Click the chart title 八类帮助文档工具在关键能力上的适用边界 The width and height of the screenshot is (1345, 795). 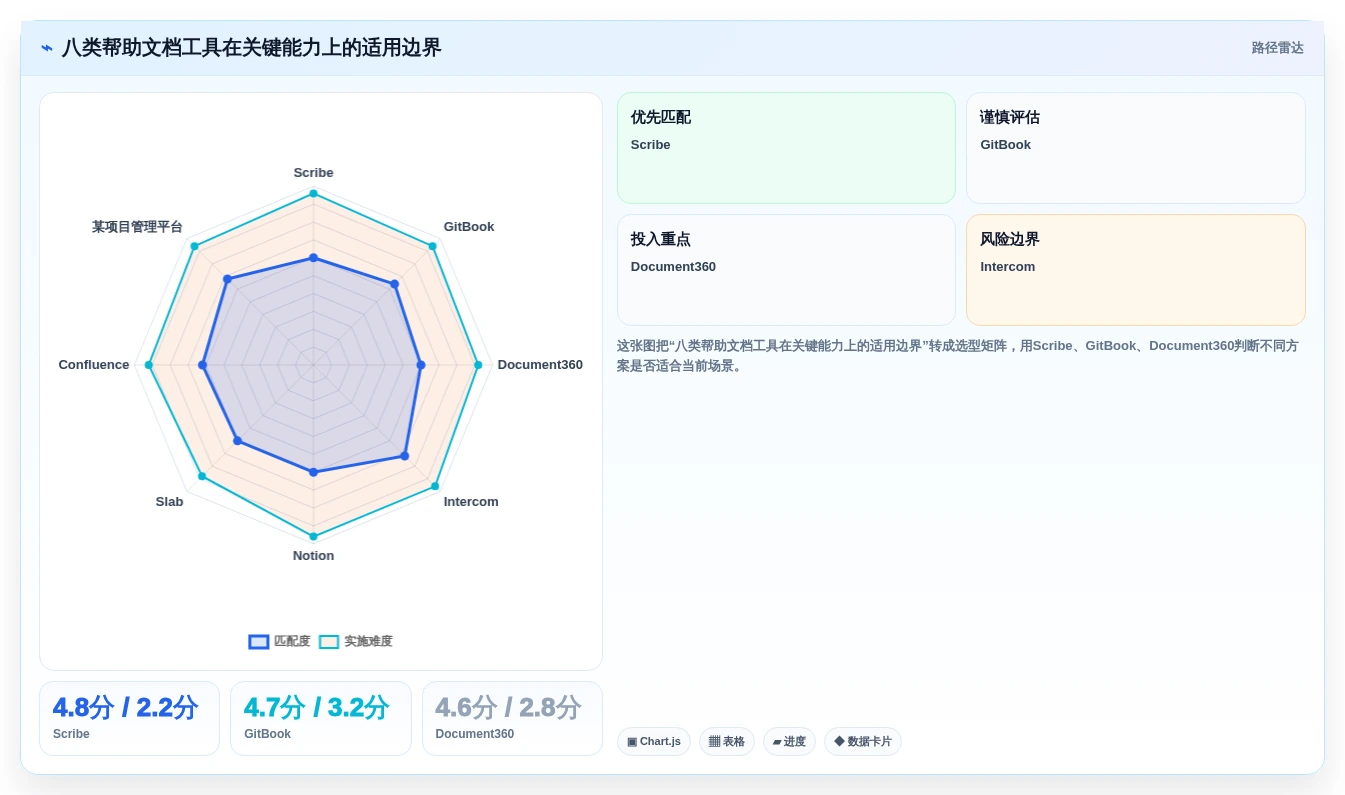[251, 48]
